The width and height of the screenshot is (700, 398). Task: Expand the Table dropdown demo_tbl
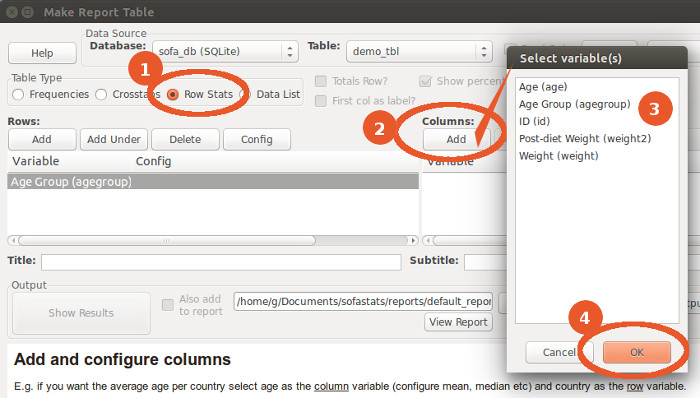[x=419, y=52]
